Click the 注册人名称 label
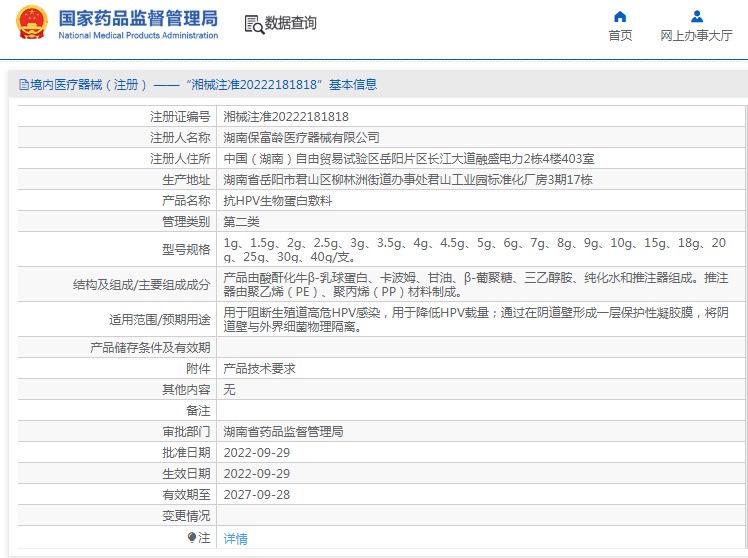 (180, 138)
